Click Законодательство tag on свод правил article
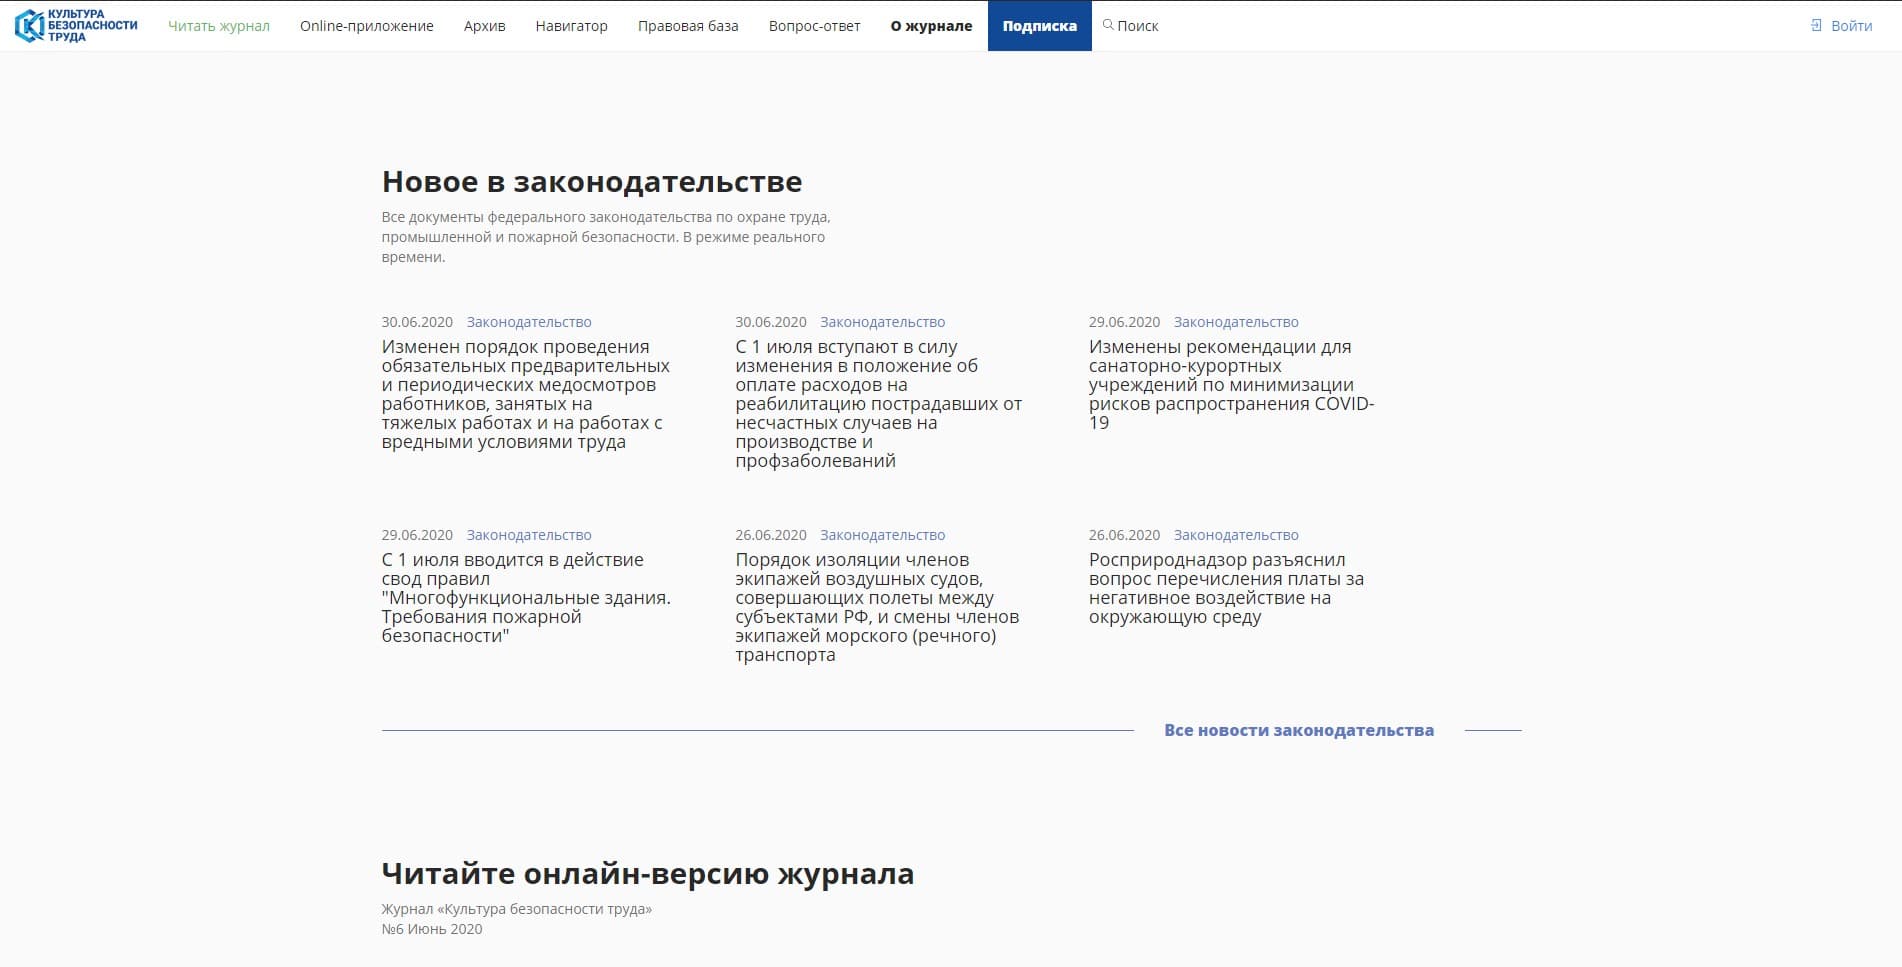 [529, 535]
